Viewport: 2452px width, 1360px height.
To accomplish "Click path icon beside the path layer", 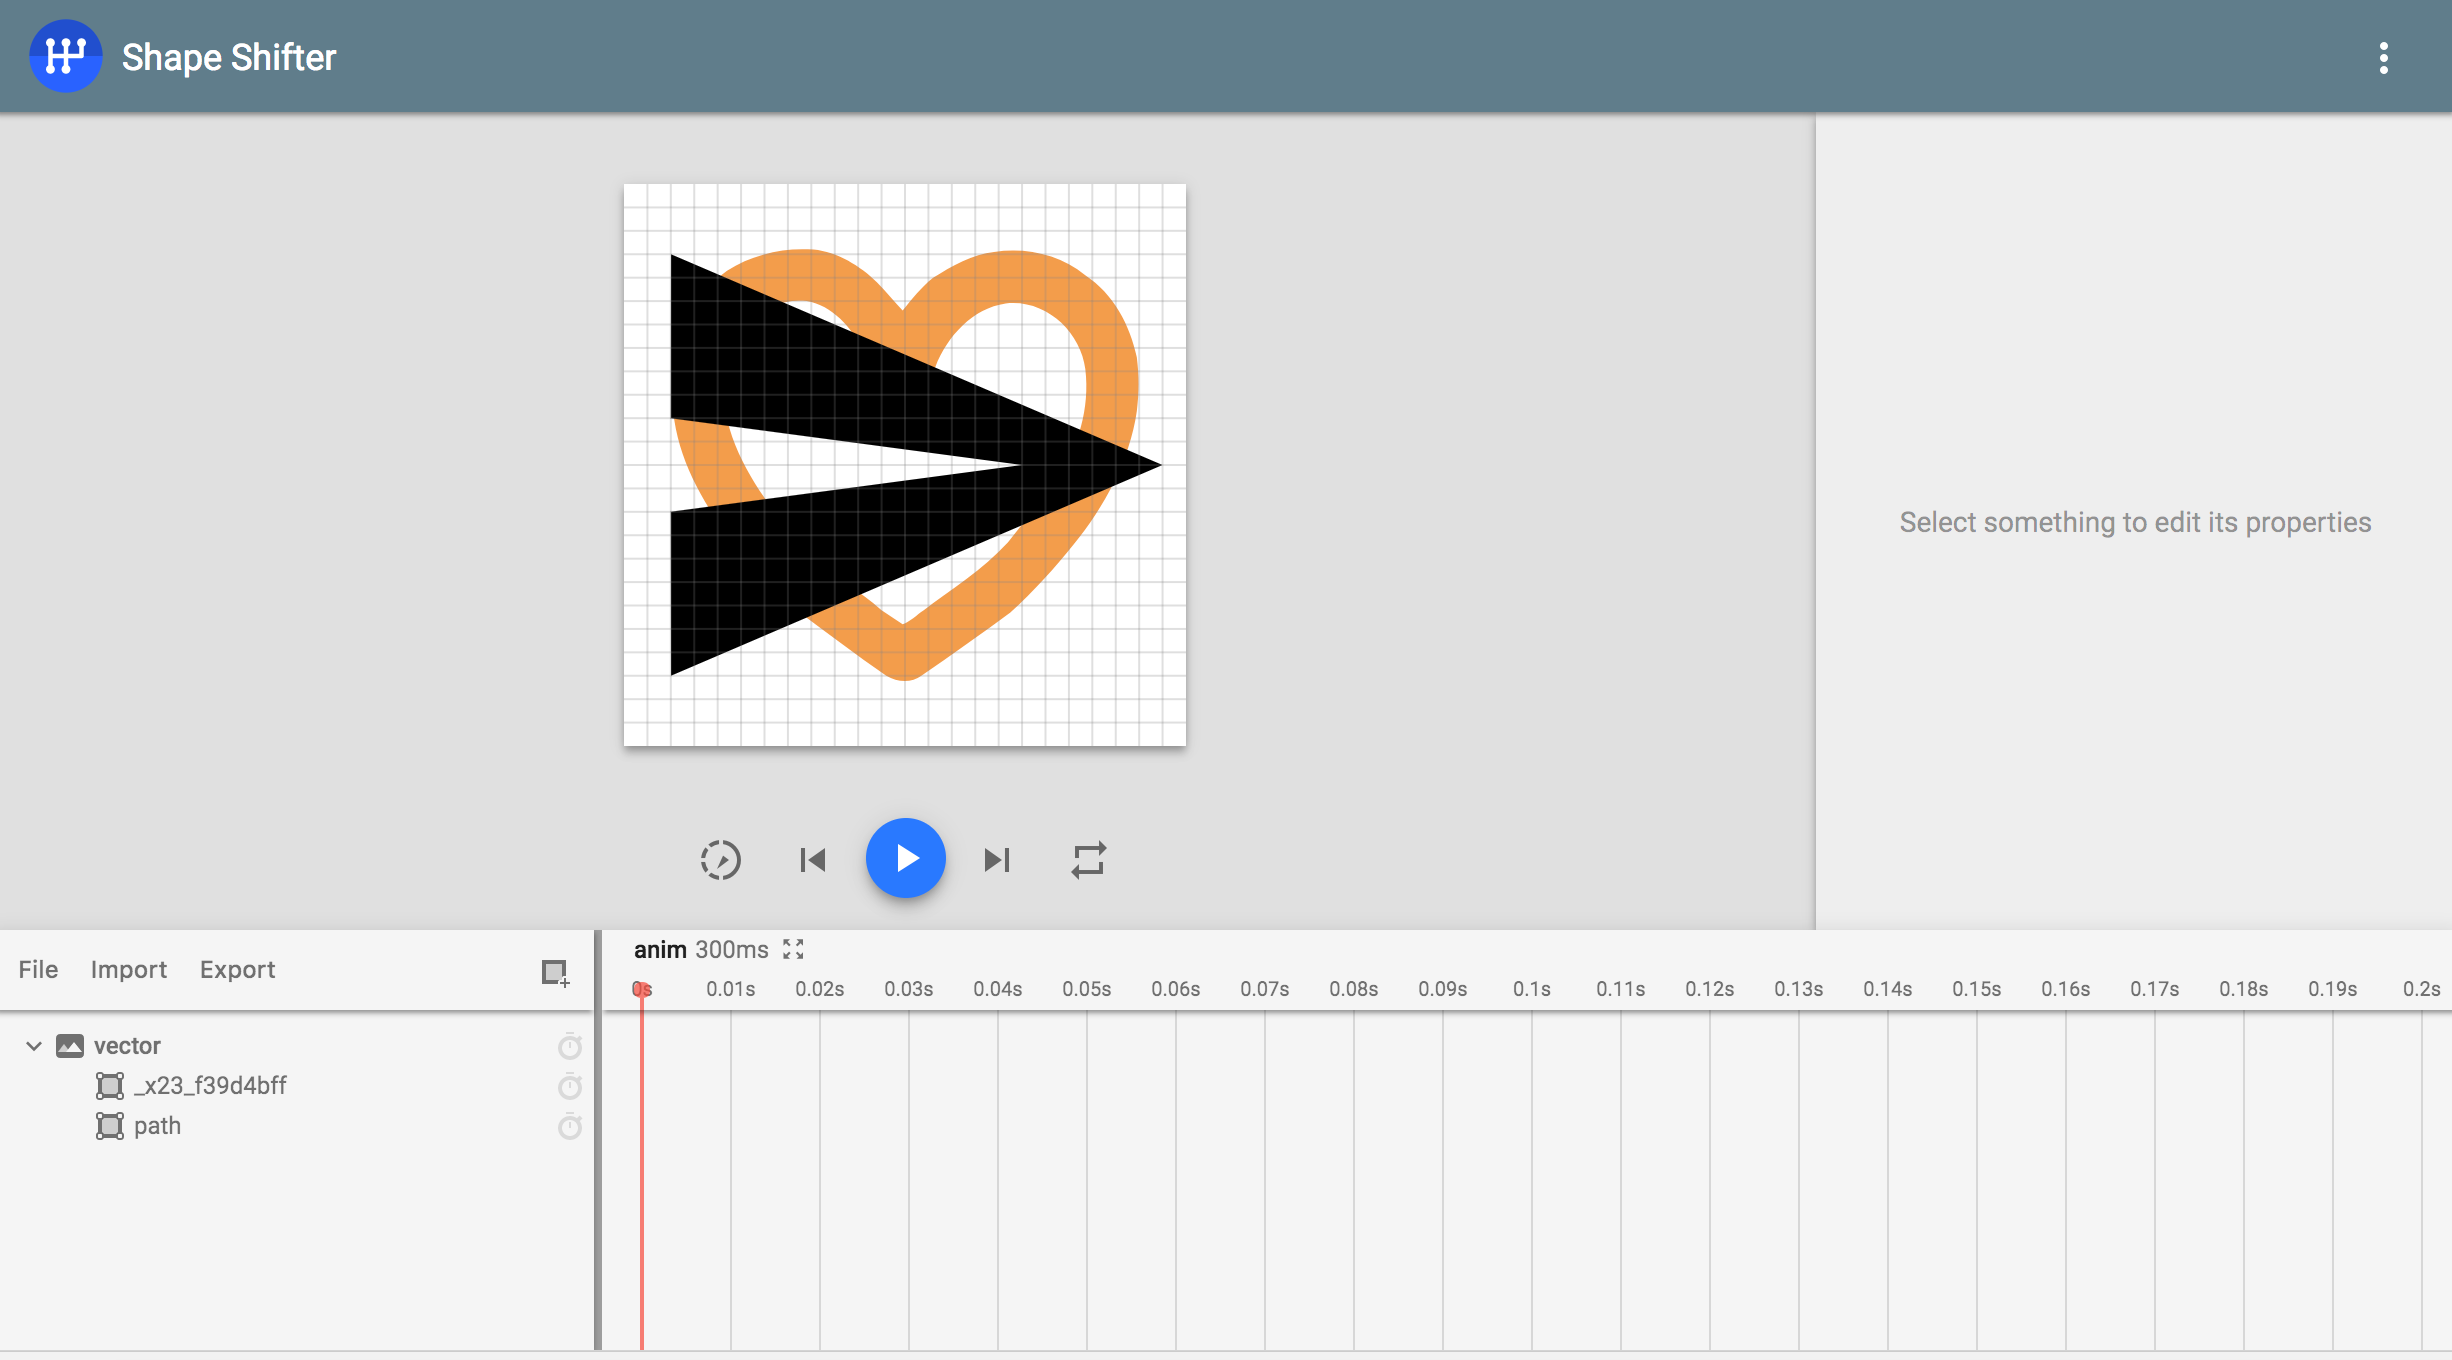I will 110,1126.
